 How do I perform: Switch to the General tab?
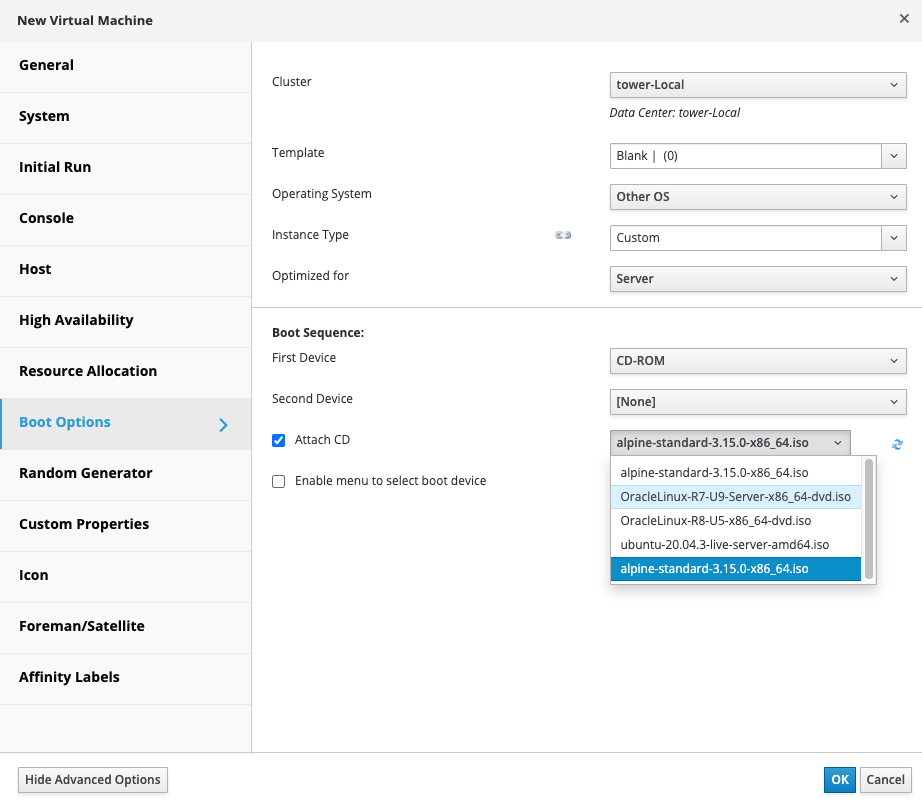click(x=47, y=65)
